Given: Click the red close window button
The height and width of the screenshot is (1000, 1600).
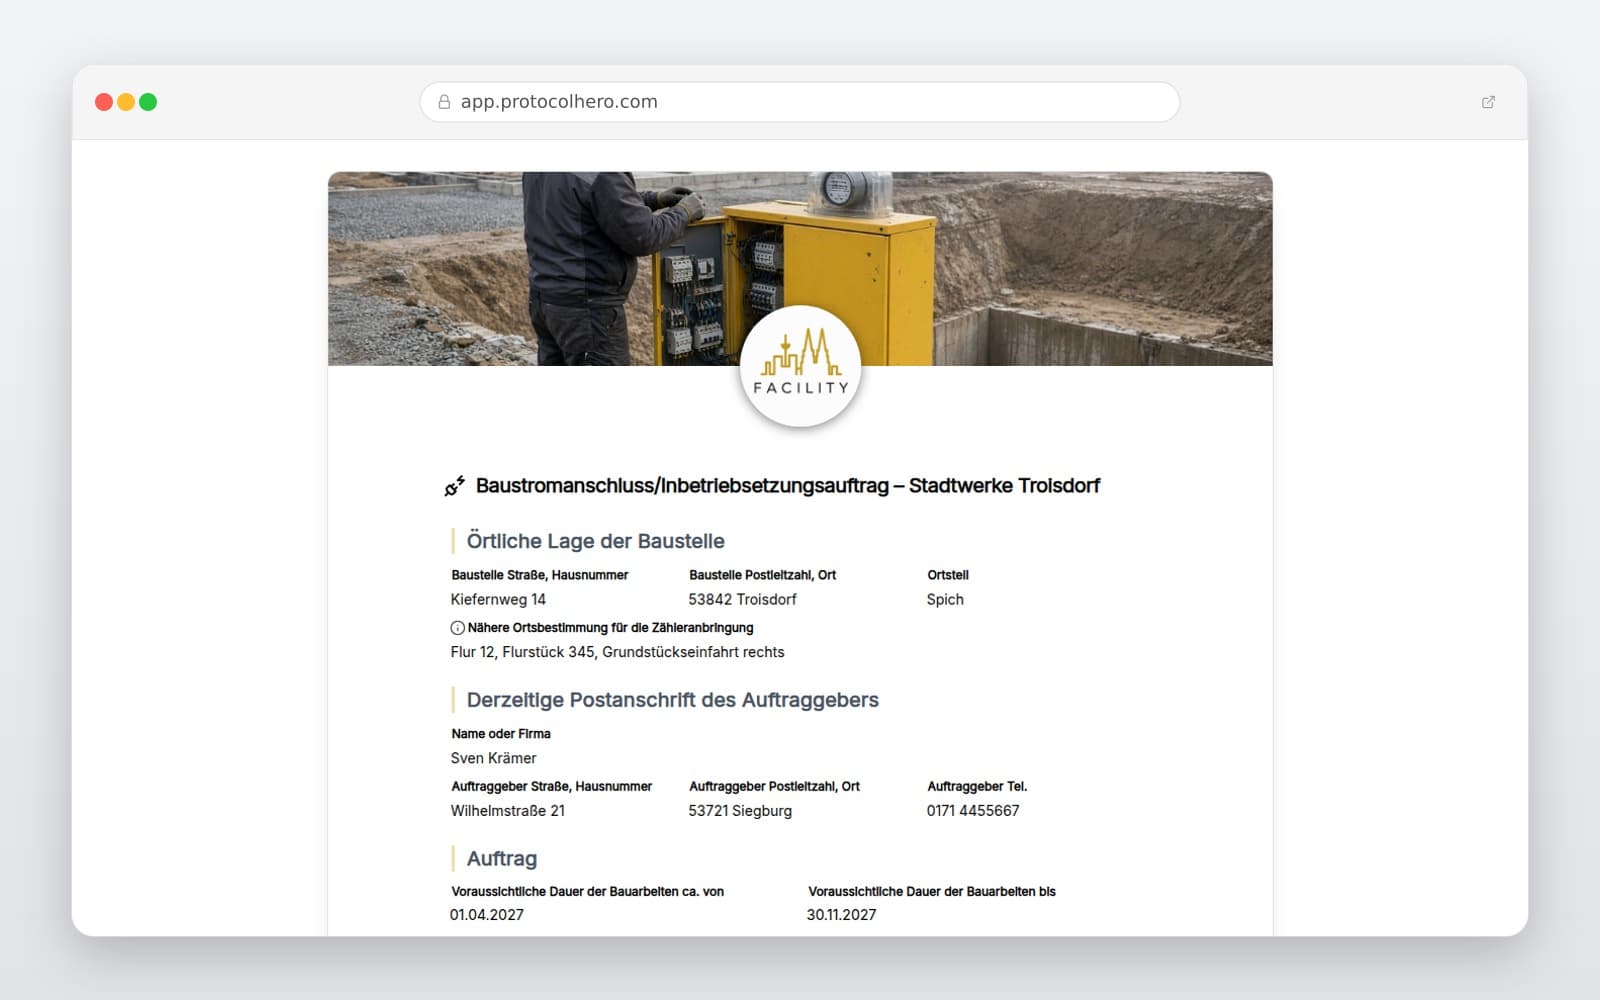Looking at the screenshot, I should pos(104,102).
